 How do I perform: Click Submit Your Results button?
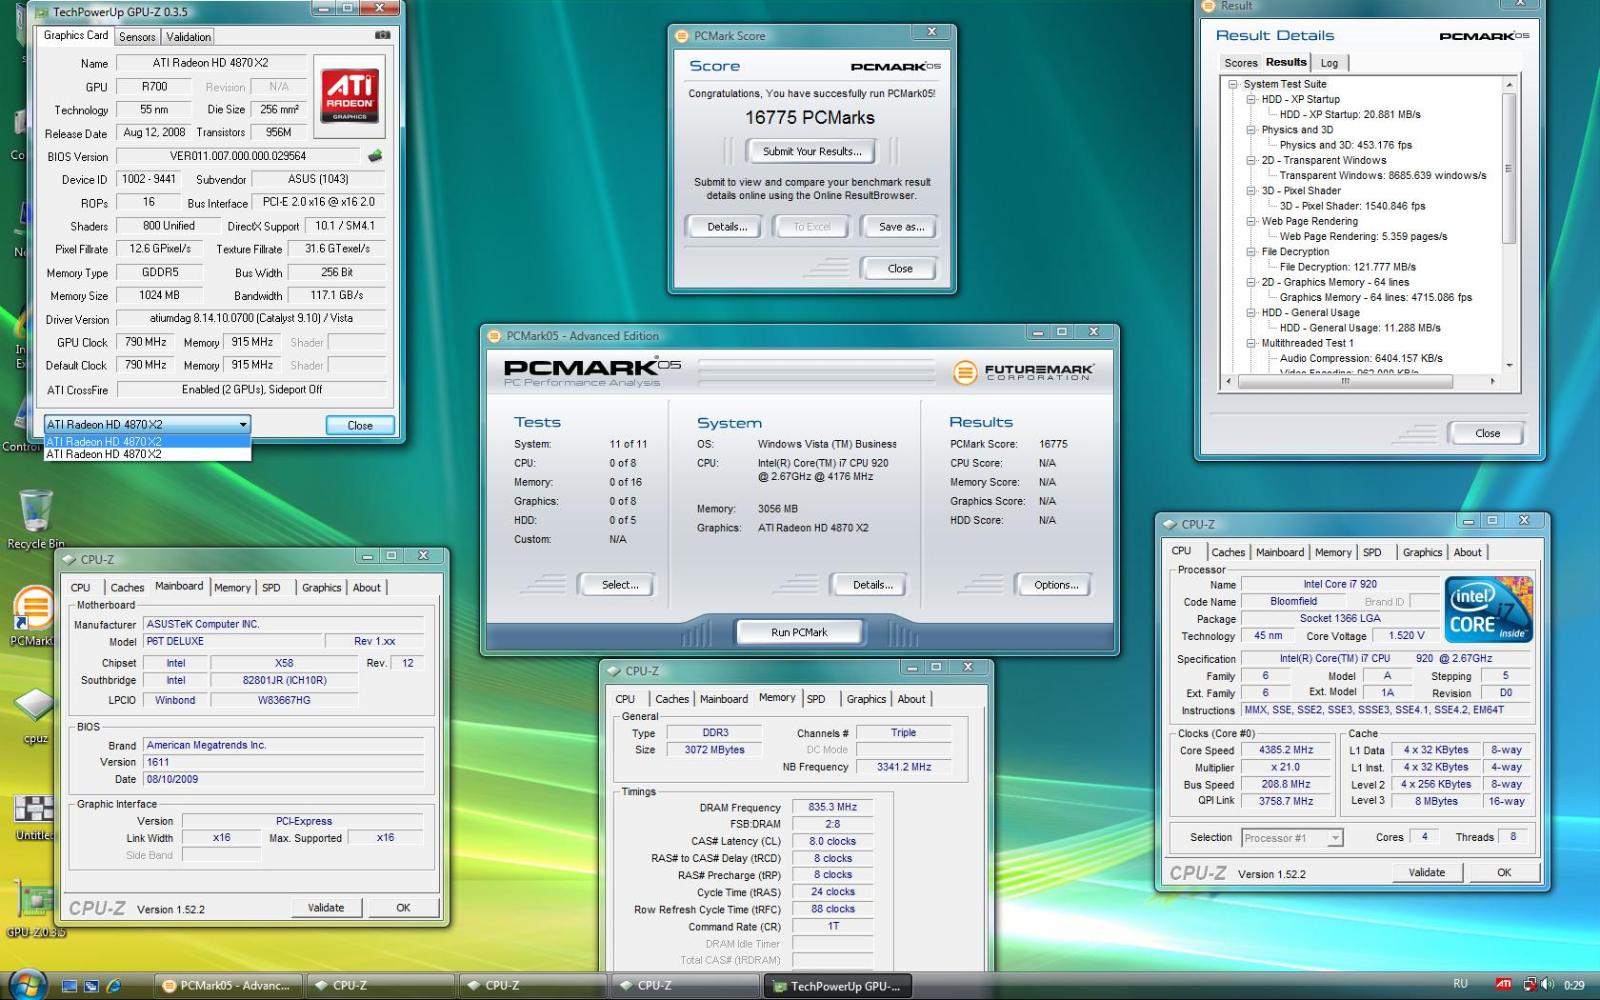pyautogui.click(x=811, y=152)
